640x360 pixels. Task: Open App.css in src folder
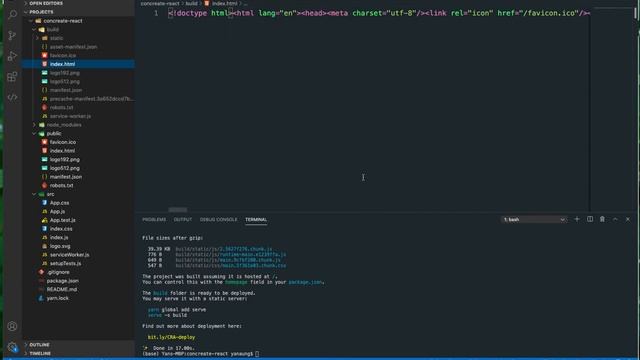tap(60, 203)
